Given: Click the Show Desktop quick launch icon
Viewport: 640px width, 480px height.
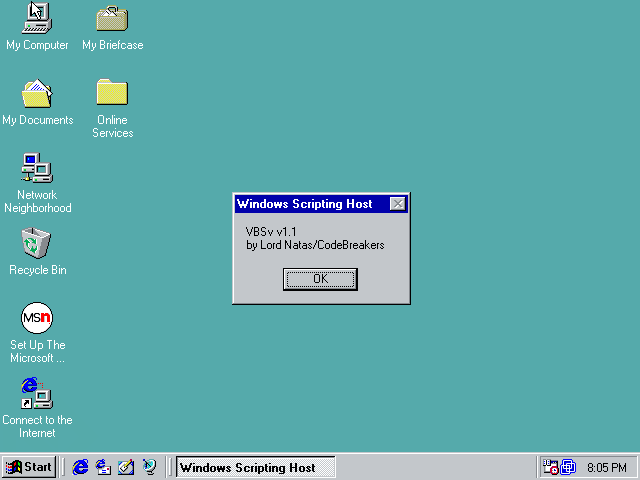Looking at the screenshot, I should click(x=126, y=467).
